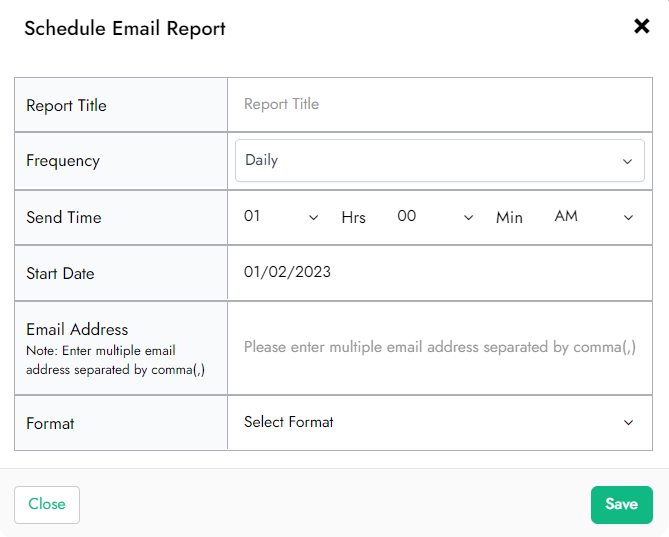Open the minute dropdown showing 00
This screenshot has height=537, width=669.
coord(434,216)
